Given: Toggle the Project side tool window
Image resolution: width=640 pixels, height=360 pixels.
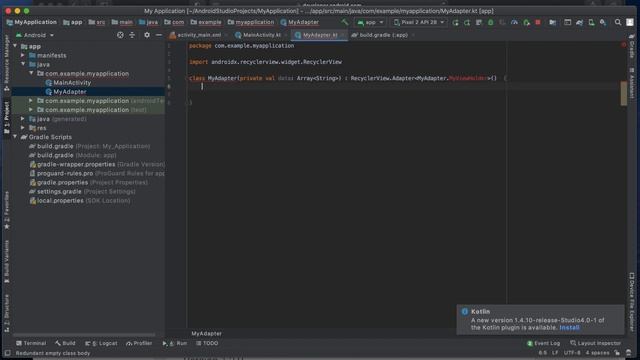Looking at the screenshot, I should (7, 118).
